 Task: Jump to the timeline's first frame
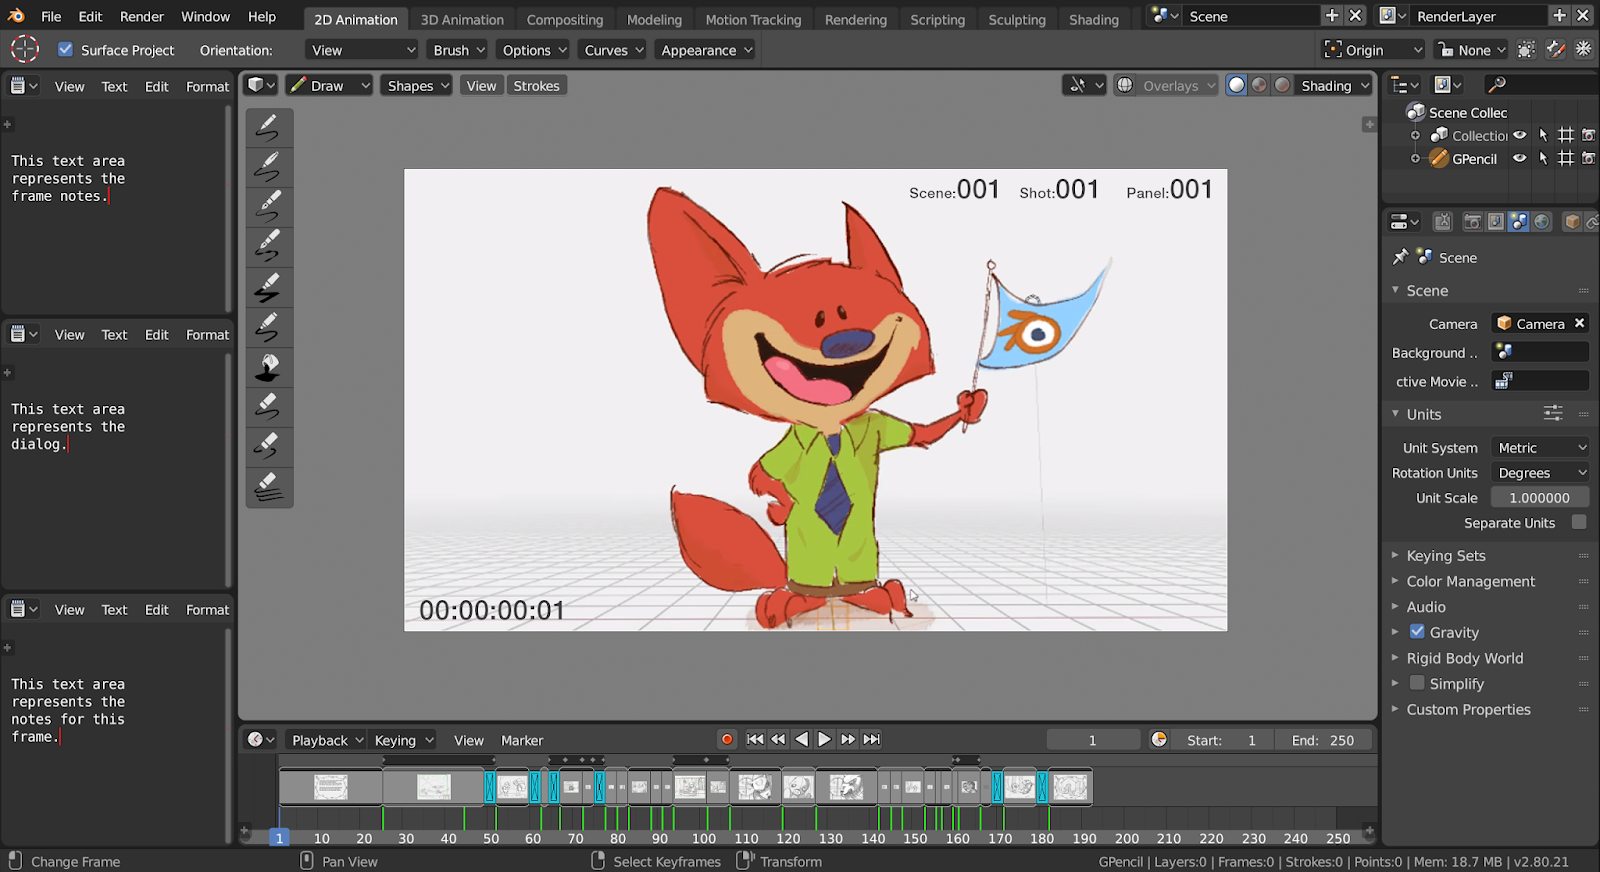755,740
